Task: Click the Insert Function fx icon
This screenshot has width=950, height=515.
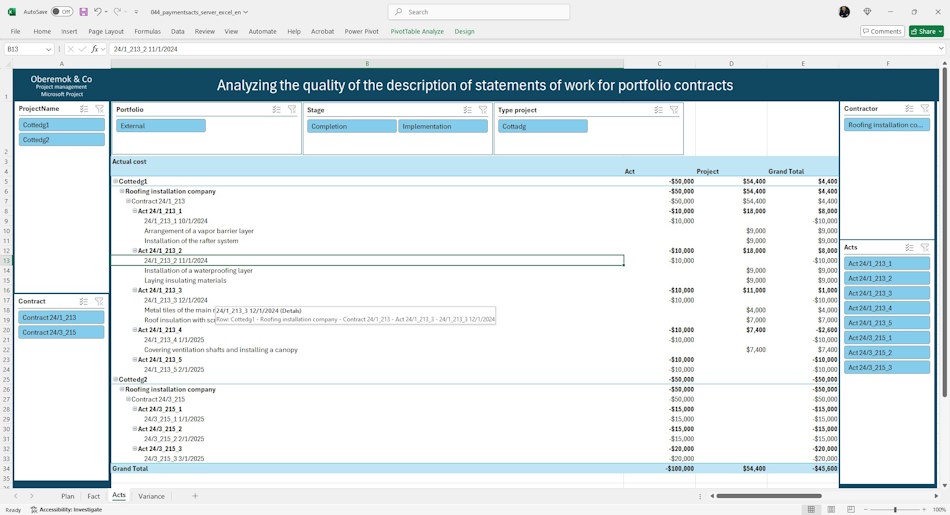Action: coord(95,49)
